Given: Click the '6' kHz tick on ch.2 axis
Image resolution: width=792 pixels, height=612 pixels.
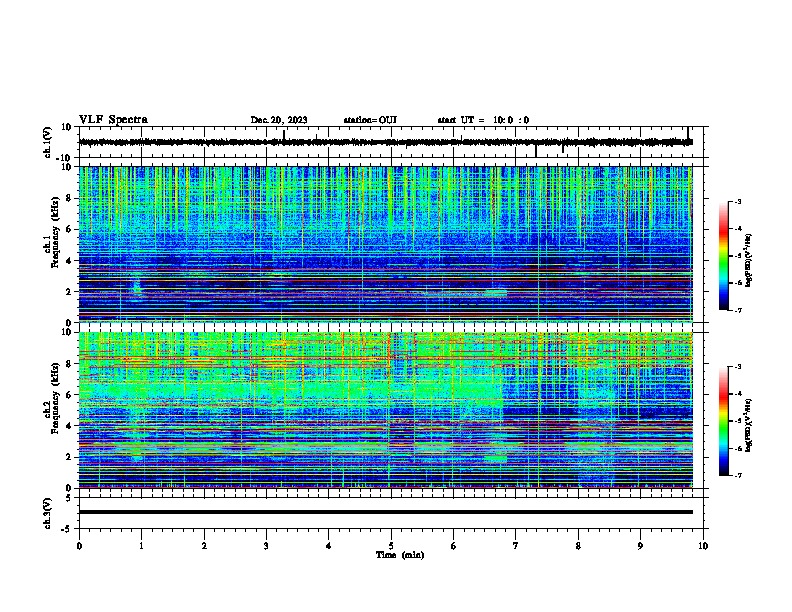Looking at the screenshot, I should coord(69,395).
